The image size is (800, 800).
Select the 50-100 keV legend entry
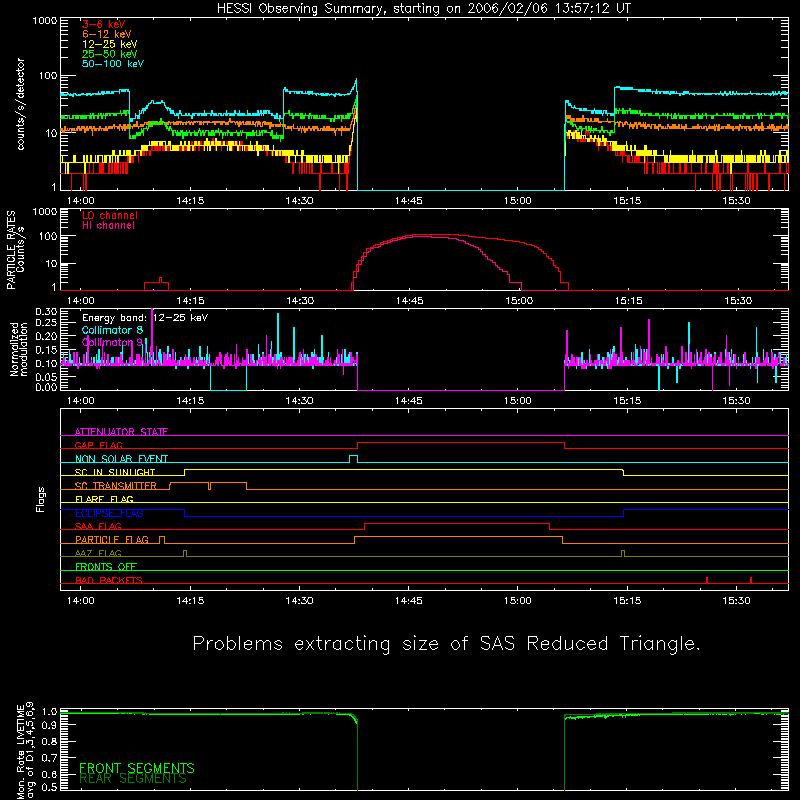(113, 64)
